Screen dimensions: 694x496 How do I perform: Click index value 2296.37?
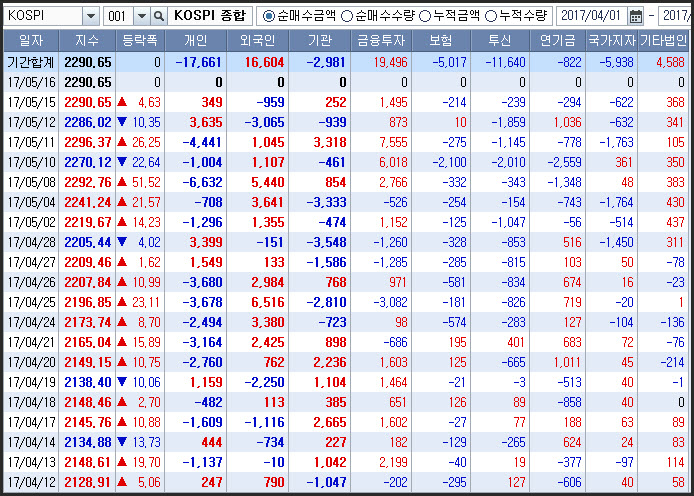(88, 142)
